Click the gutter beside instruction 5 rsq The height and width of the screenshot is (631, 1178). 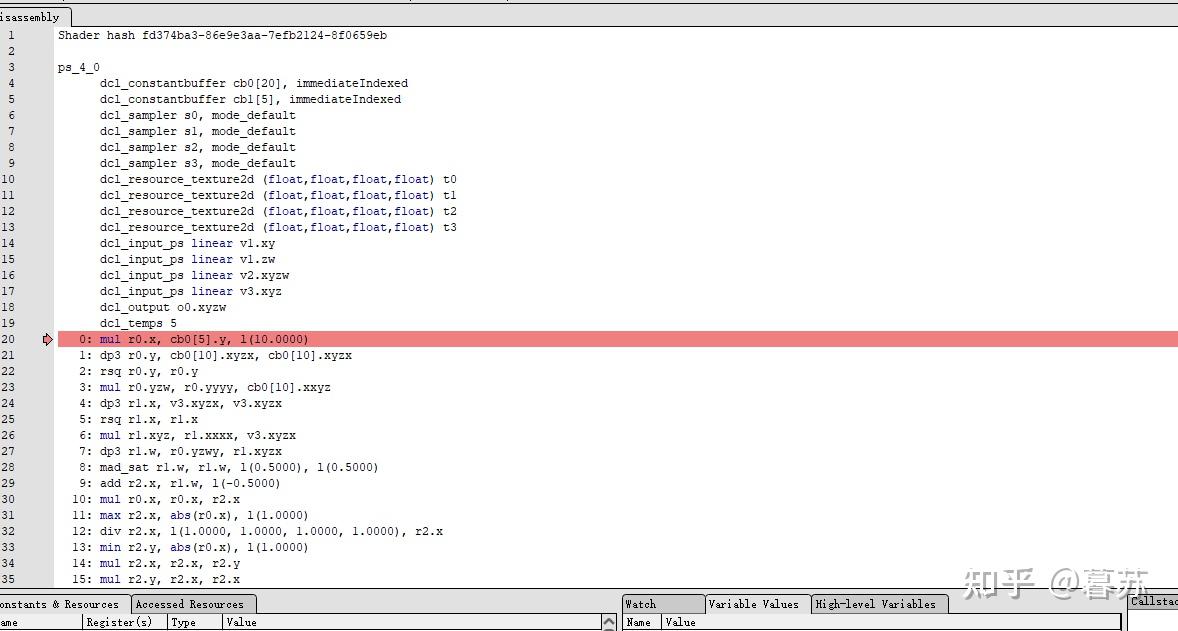46,419
